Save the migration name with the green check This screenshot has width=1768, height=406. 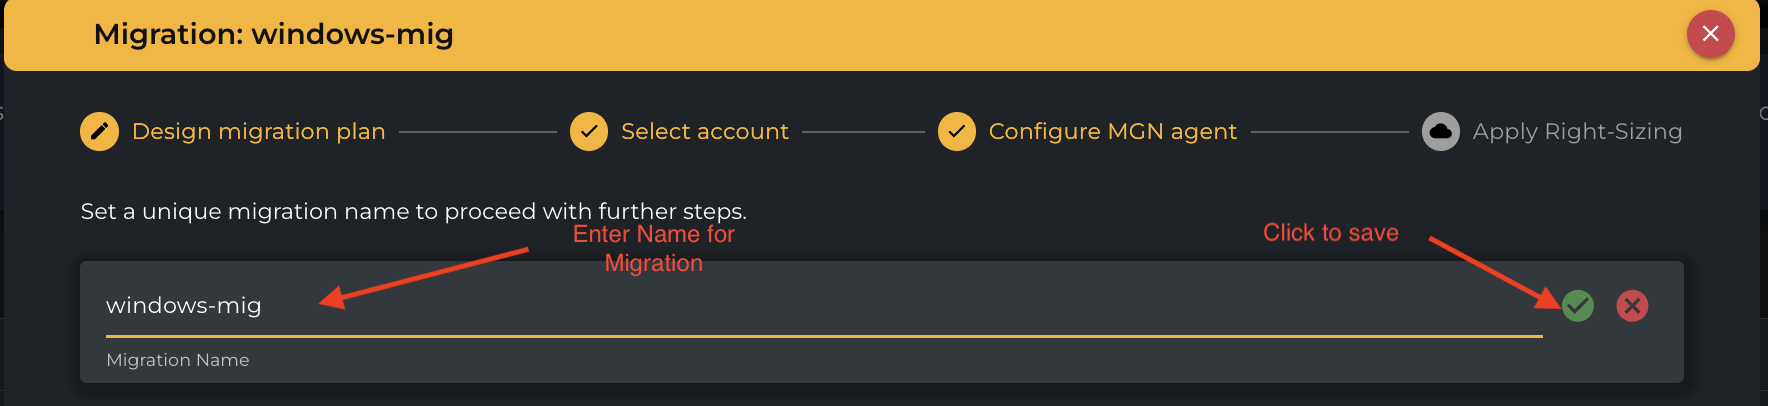(1578, 305)
